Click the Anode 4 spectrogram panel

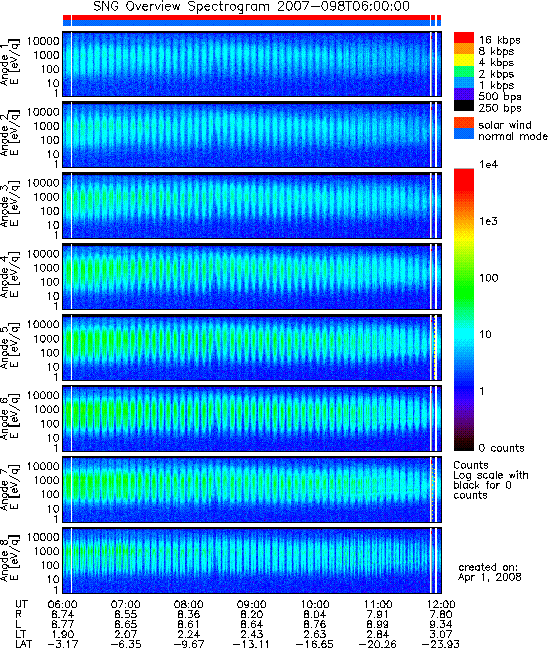(252, 276)
